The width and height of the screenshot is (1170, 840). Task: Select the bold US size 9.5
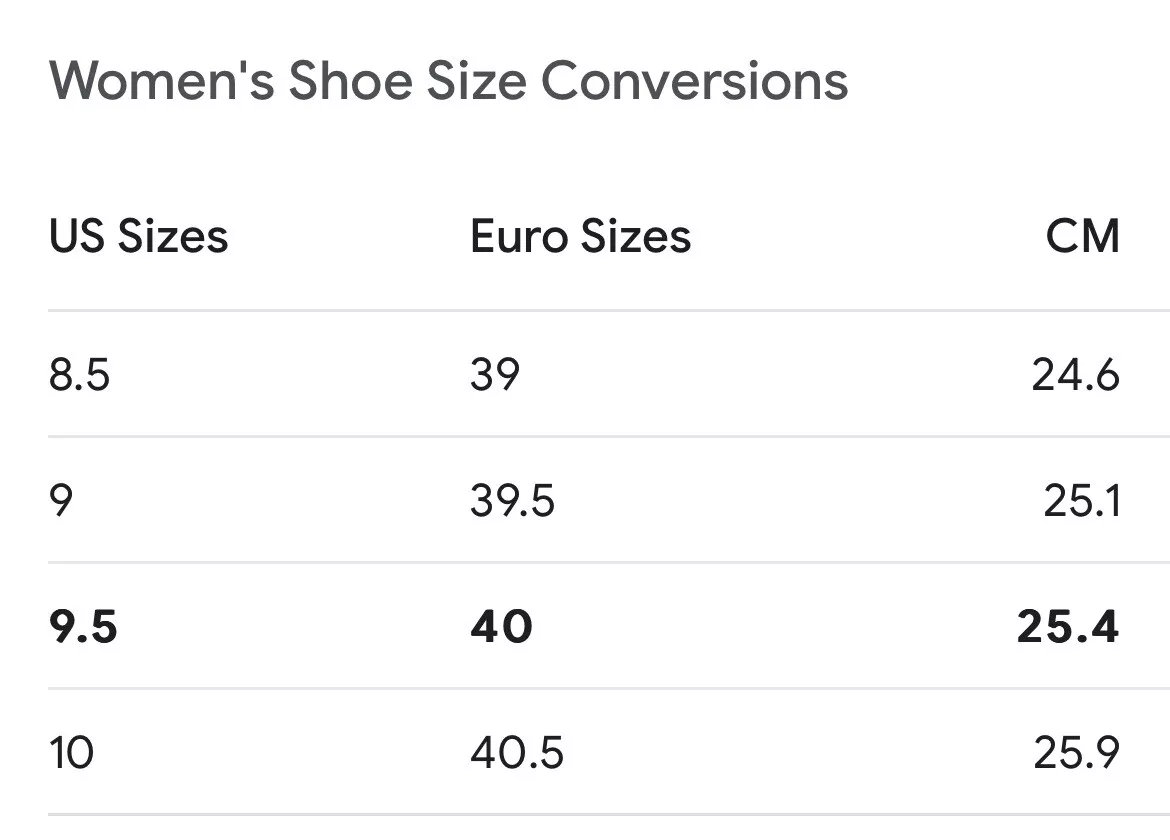coord(83,627)
